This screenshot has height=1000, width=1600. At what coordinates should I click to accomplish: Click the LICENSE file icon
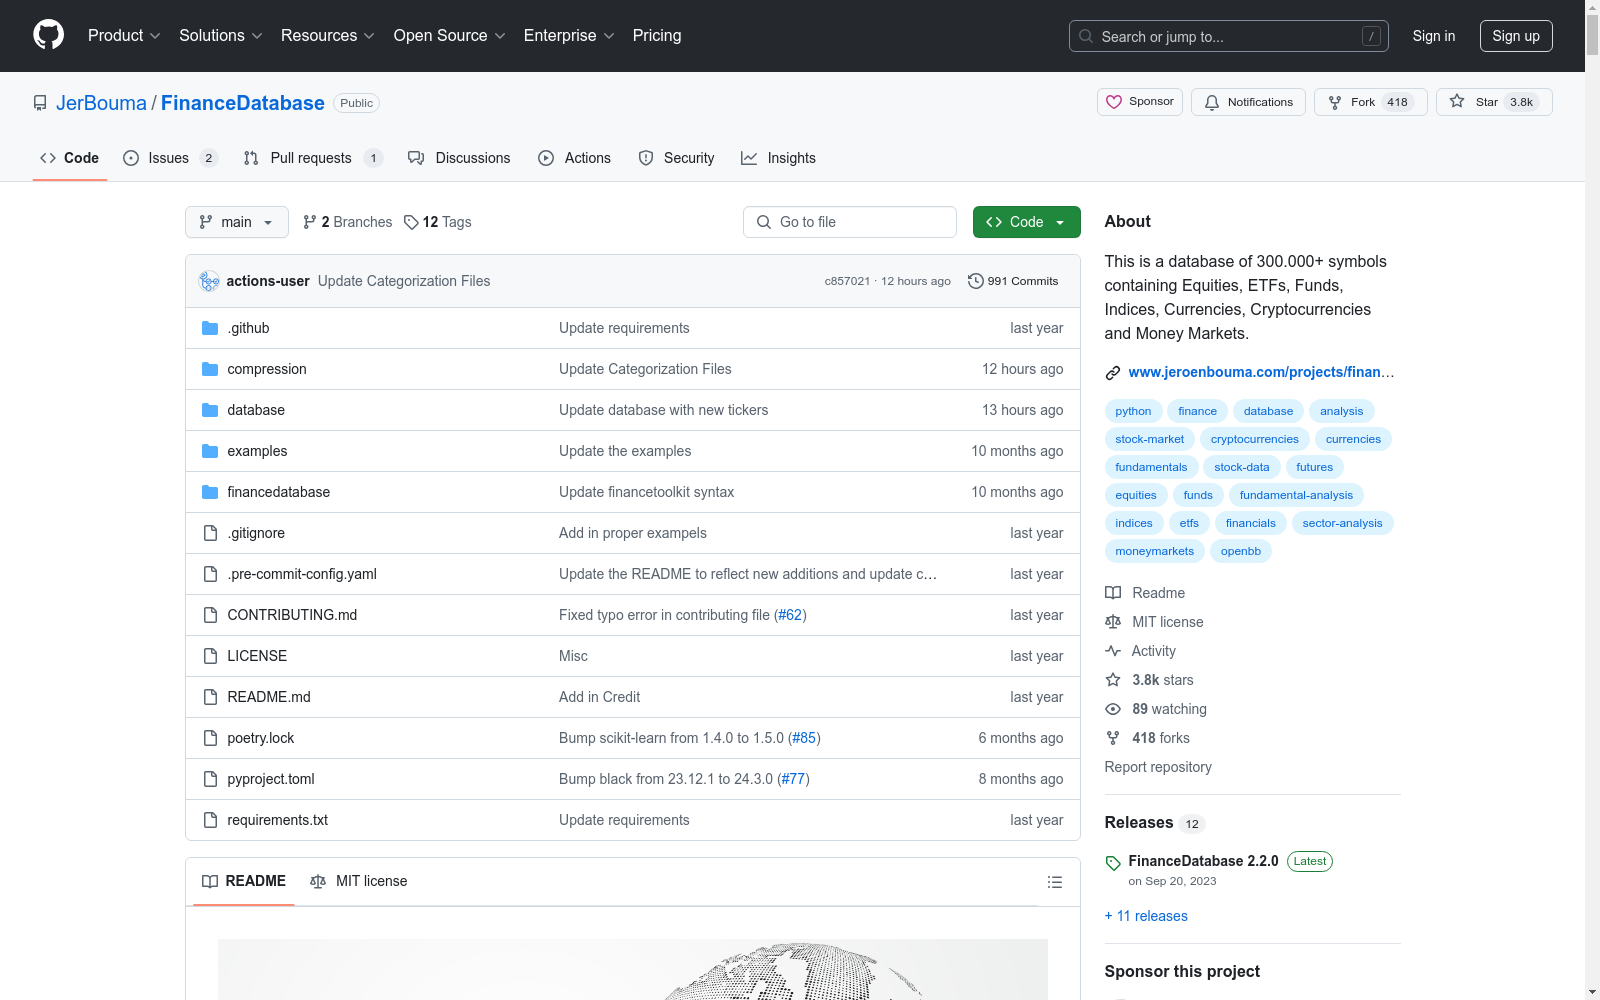(x=210, y=656)
